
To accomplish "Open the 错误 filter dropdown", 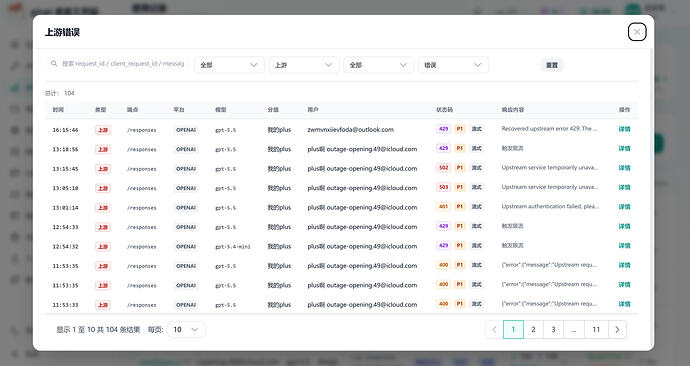I will (453, 65).
